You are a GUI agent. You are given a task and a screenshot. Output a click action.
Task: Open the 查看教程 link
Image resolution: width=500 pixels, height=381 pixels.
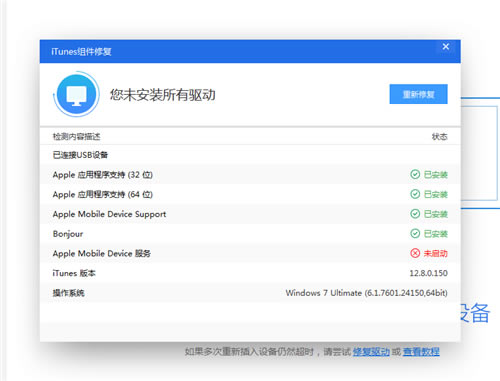coord(421,352)
